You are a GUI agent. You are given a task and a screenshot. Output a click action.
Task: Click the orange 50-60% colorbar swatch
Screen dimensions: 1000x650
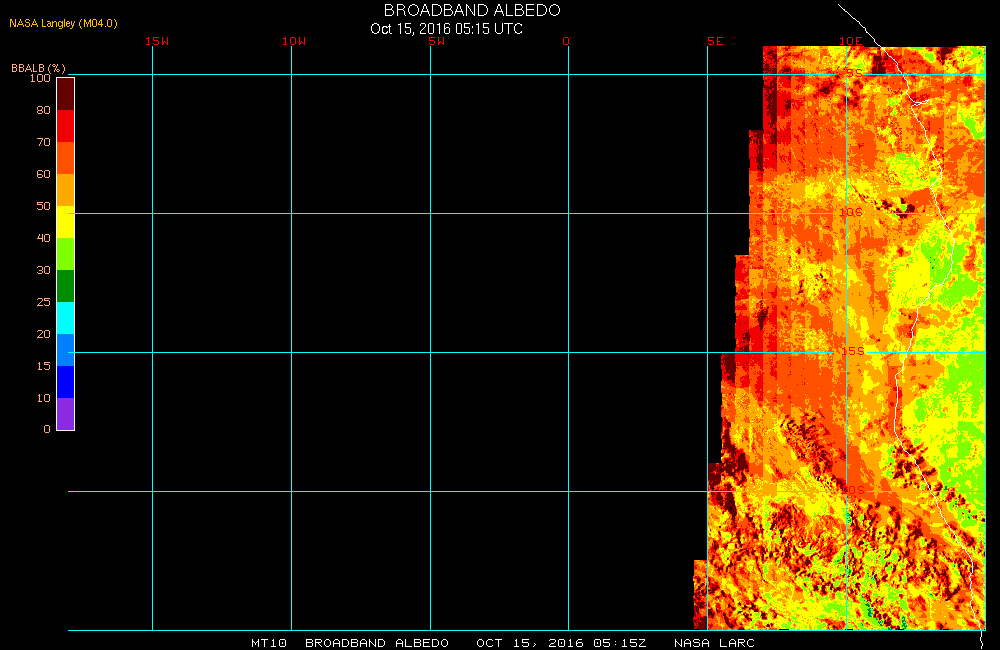click(65, 190)
